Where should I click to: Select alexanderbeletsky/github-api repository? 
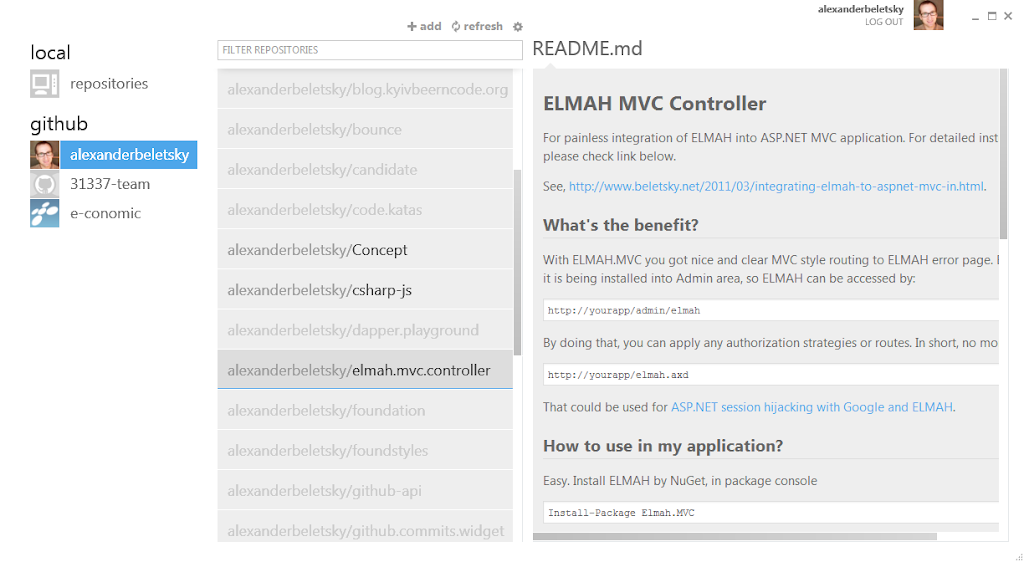[x=365, y=491]
